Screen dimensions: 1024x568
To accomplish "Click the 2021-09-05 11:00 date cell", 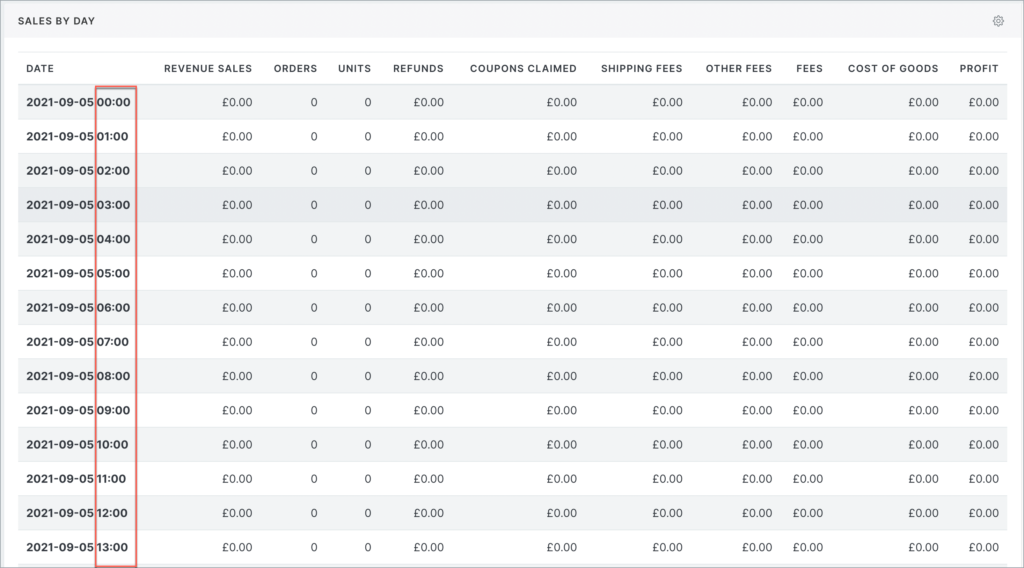I will 76,479.
